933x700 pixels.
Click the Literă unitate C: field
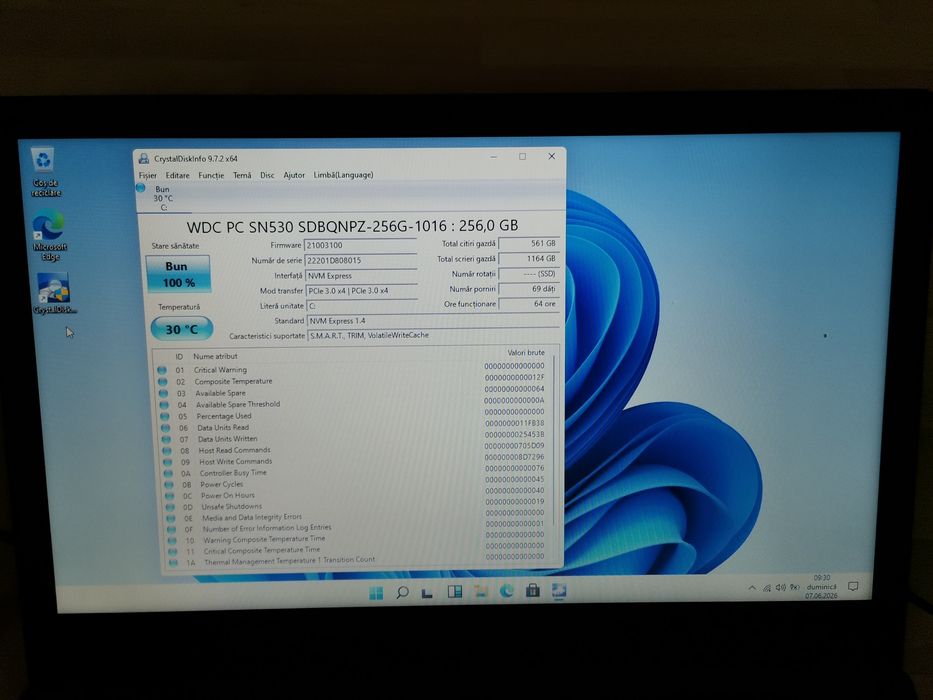(362, 306)
